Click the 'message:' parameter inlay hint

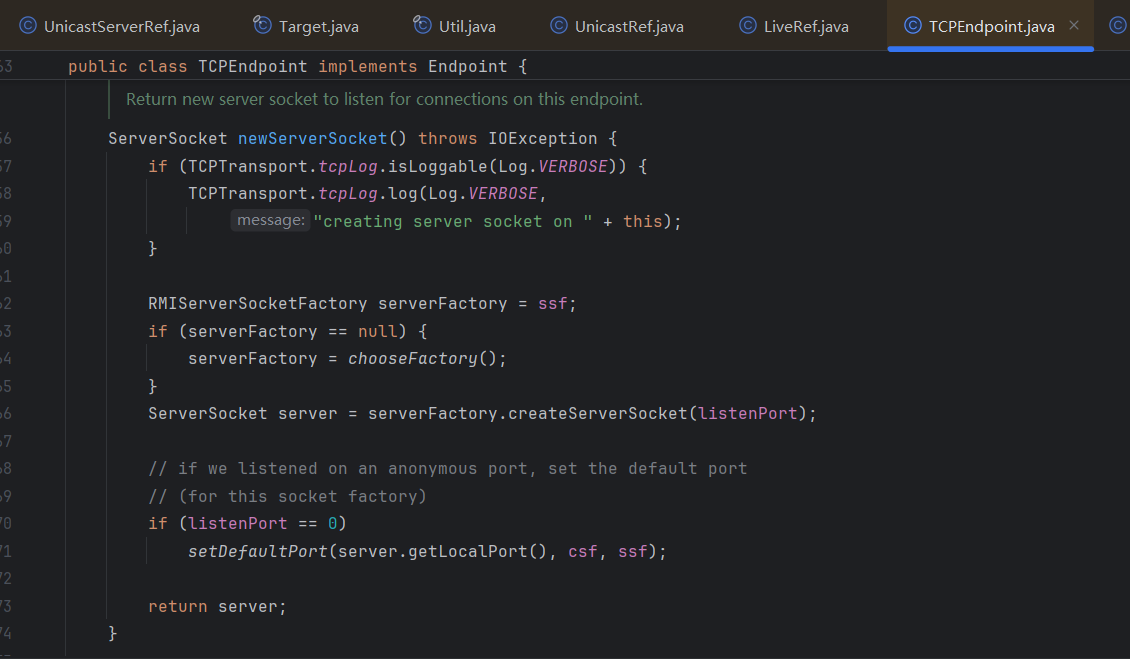tap(271, 221)
